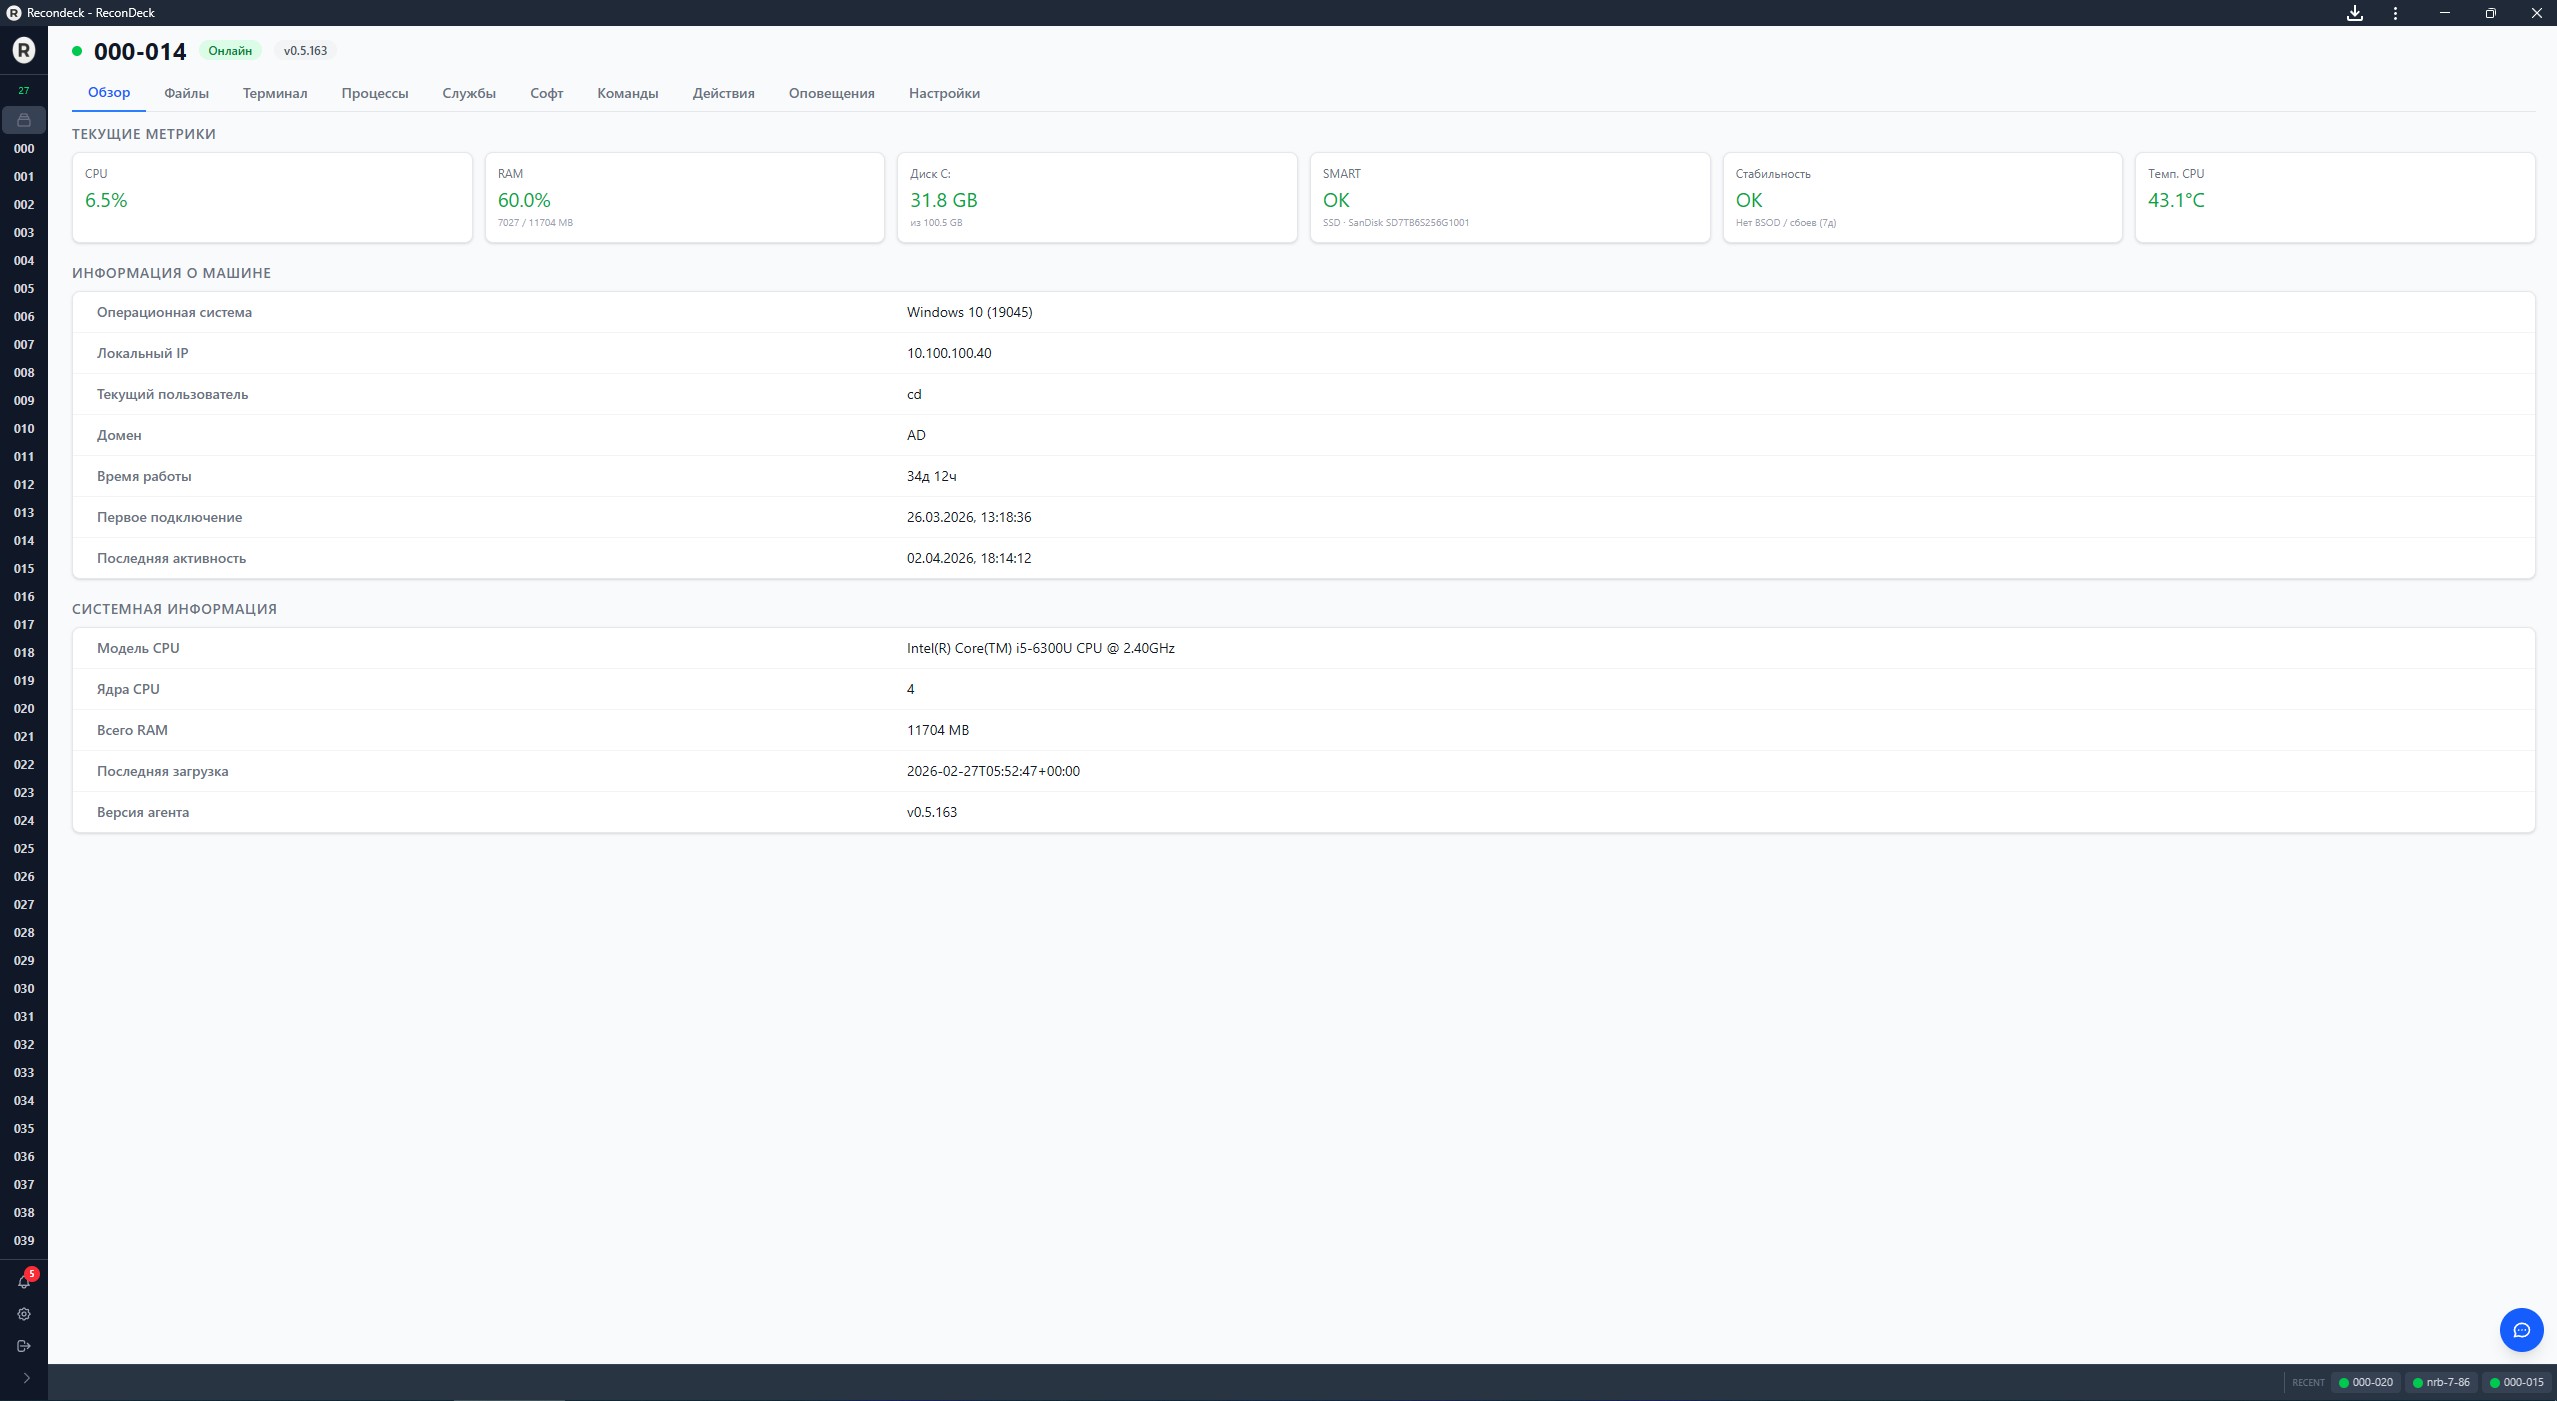2557x1401 pixels.
Task: Go to the Службы tab
Action: [469, 93]
